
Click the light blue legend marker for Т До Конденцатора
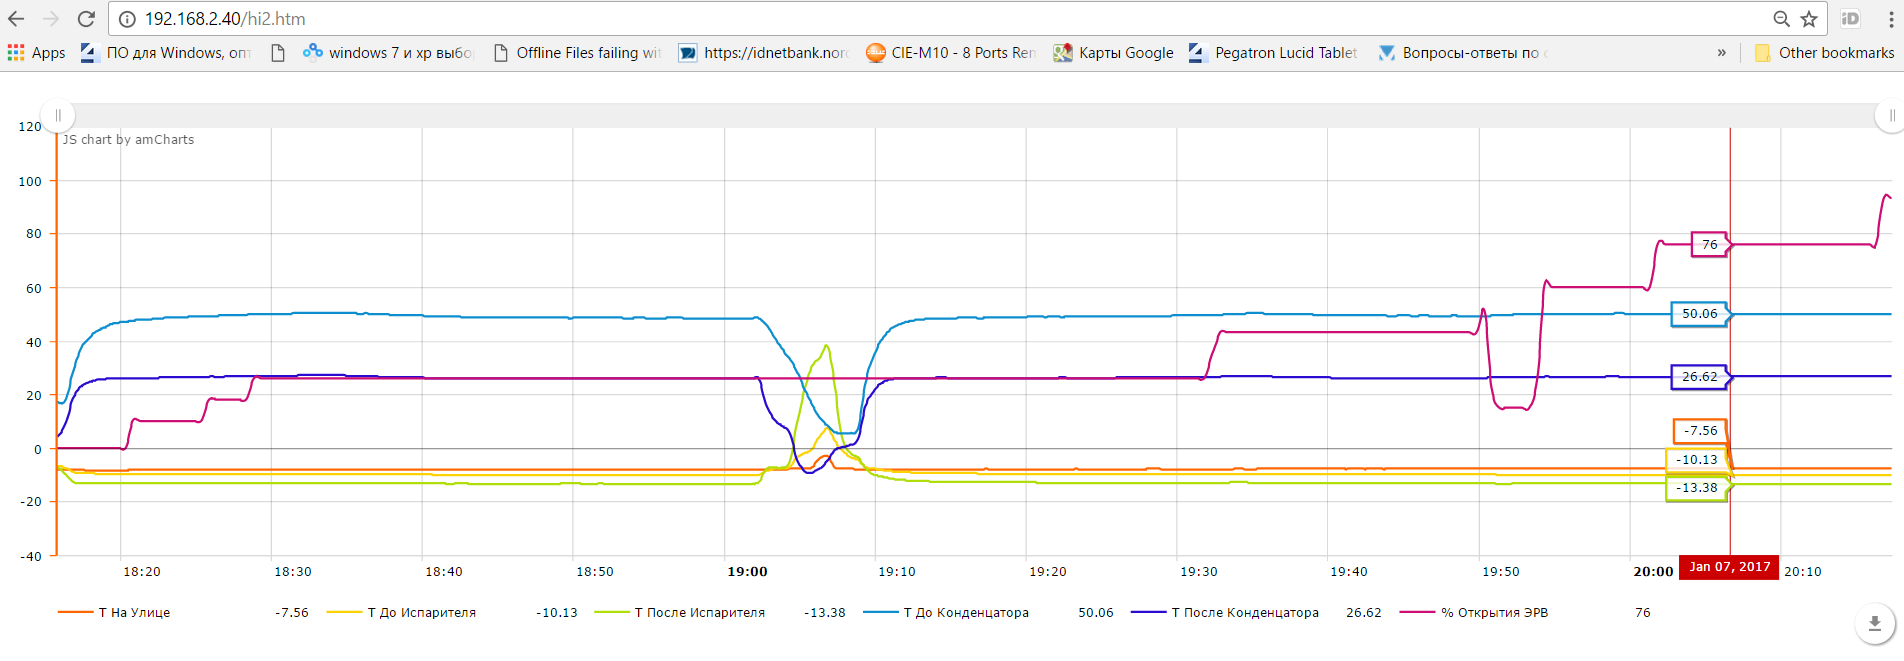pos(880,612)
